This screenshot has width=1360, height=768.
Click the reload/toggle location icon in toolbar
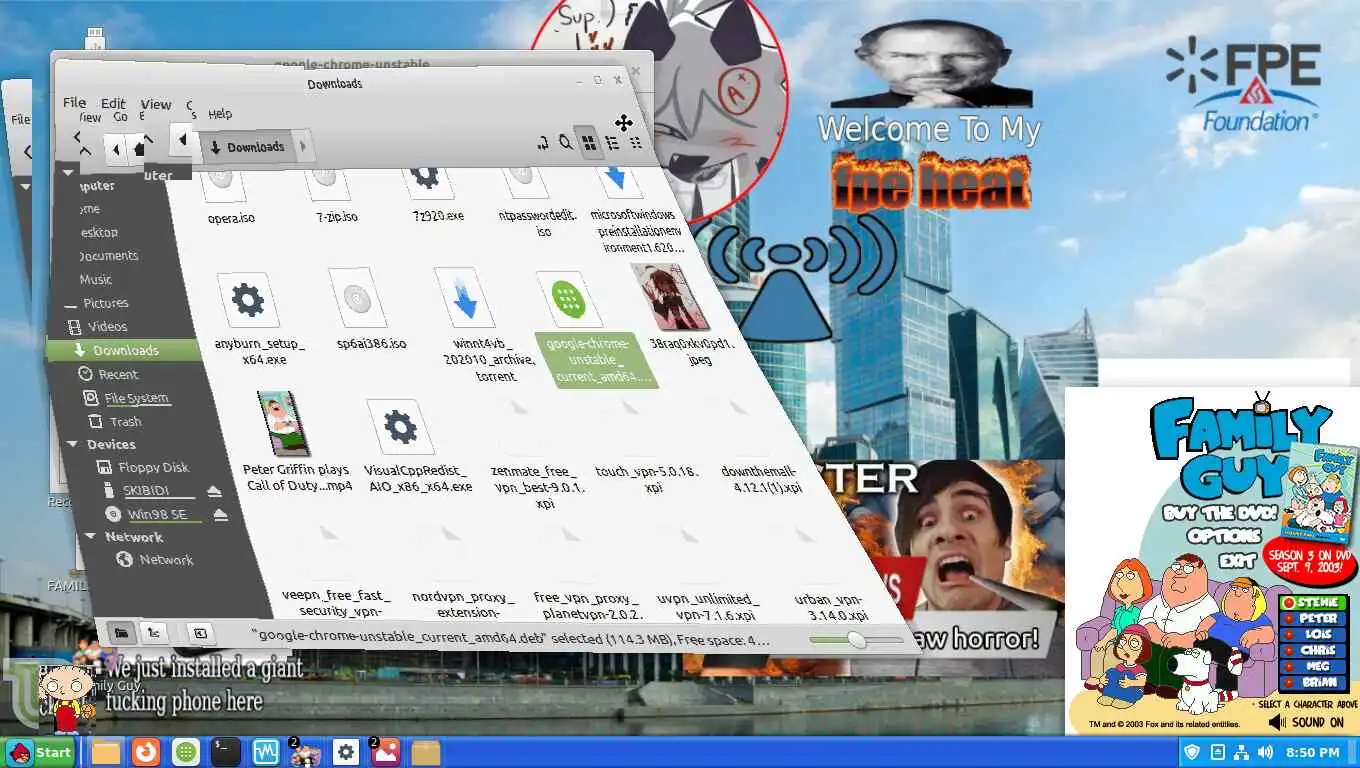click(x=543, y=143)
